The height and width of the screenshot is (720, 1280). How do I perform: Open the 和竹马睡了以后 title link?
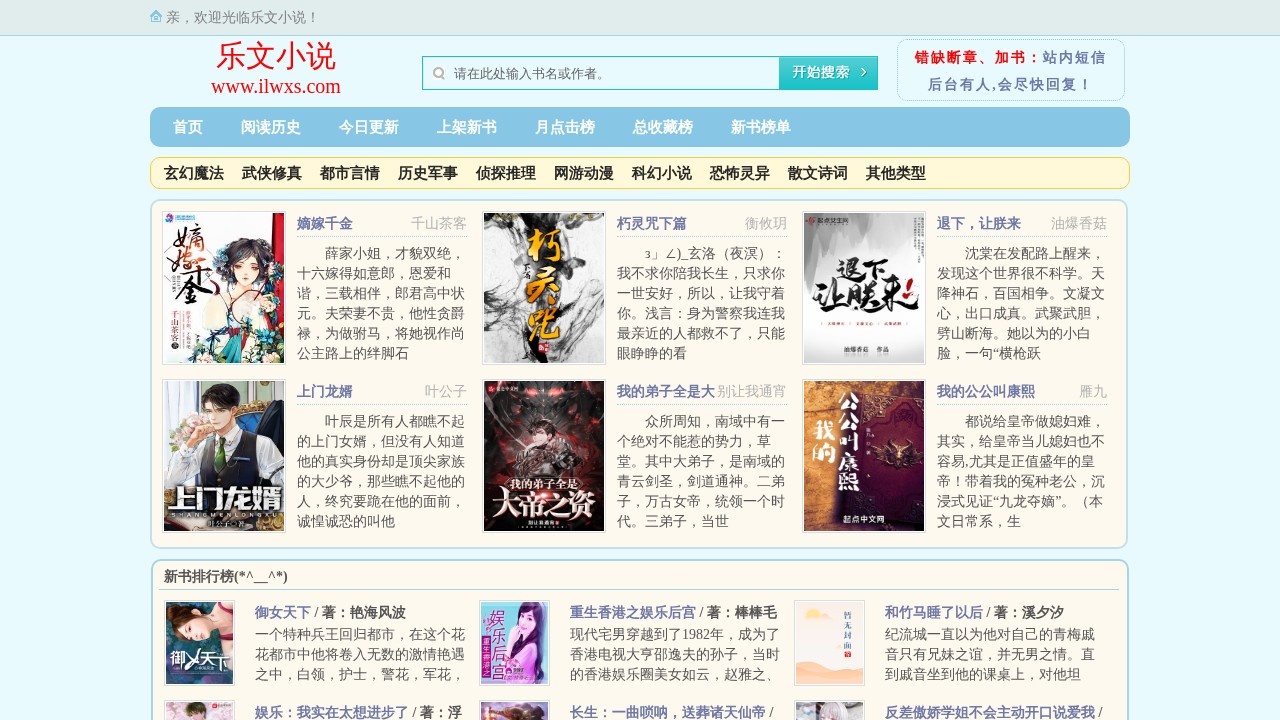pyautogui.click(x=934, y=612)
